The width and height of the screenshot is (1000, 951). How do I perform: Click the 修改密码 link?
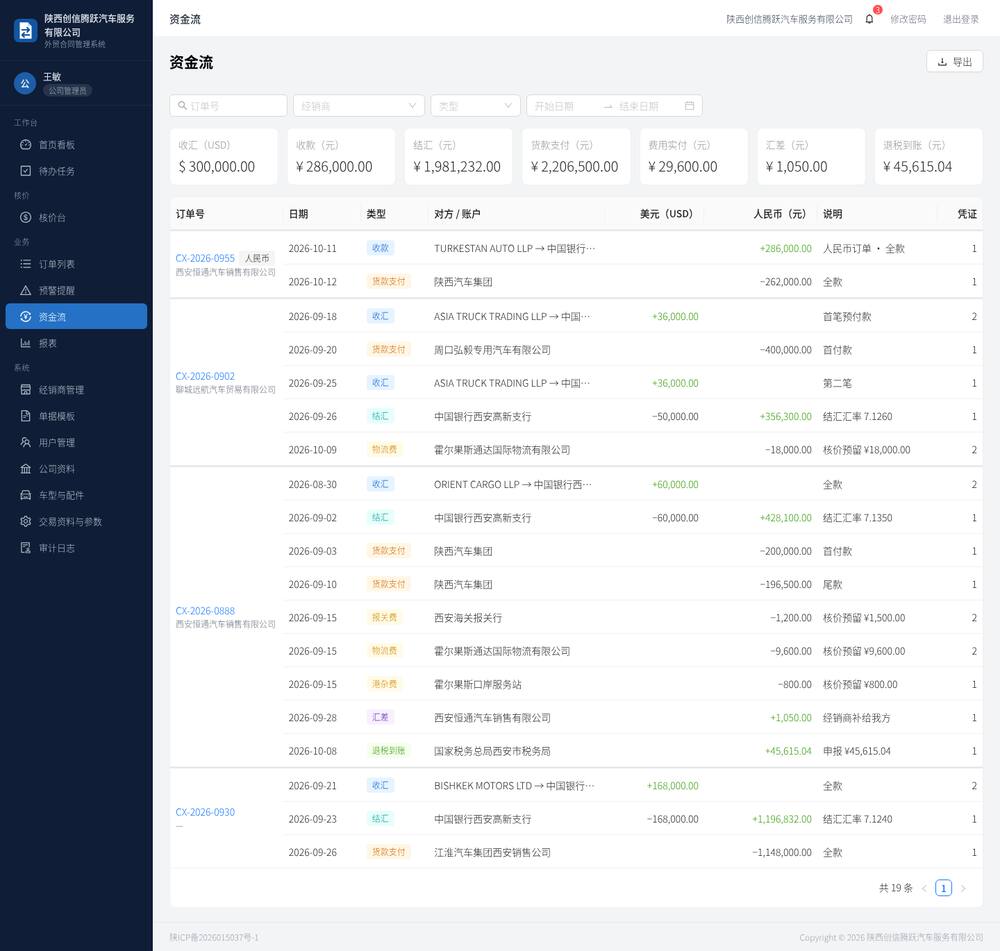click(908, 19)
